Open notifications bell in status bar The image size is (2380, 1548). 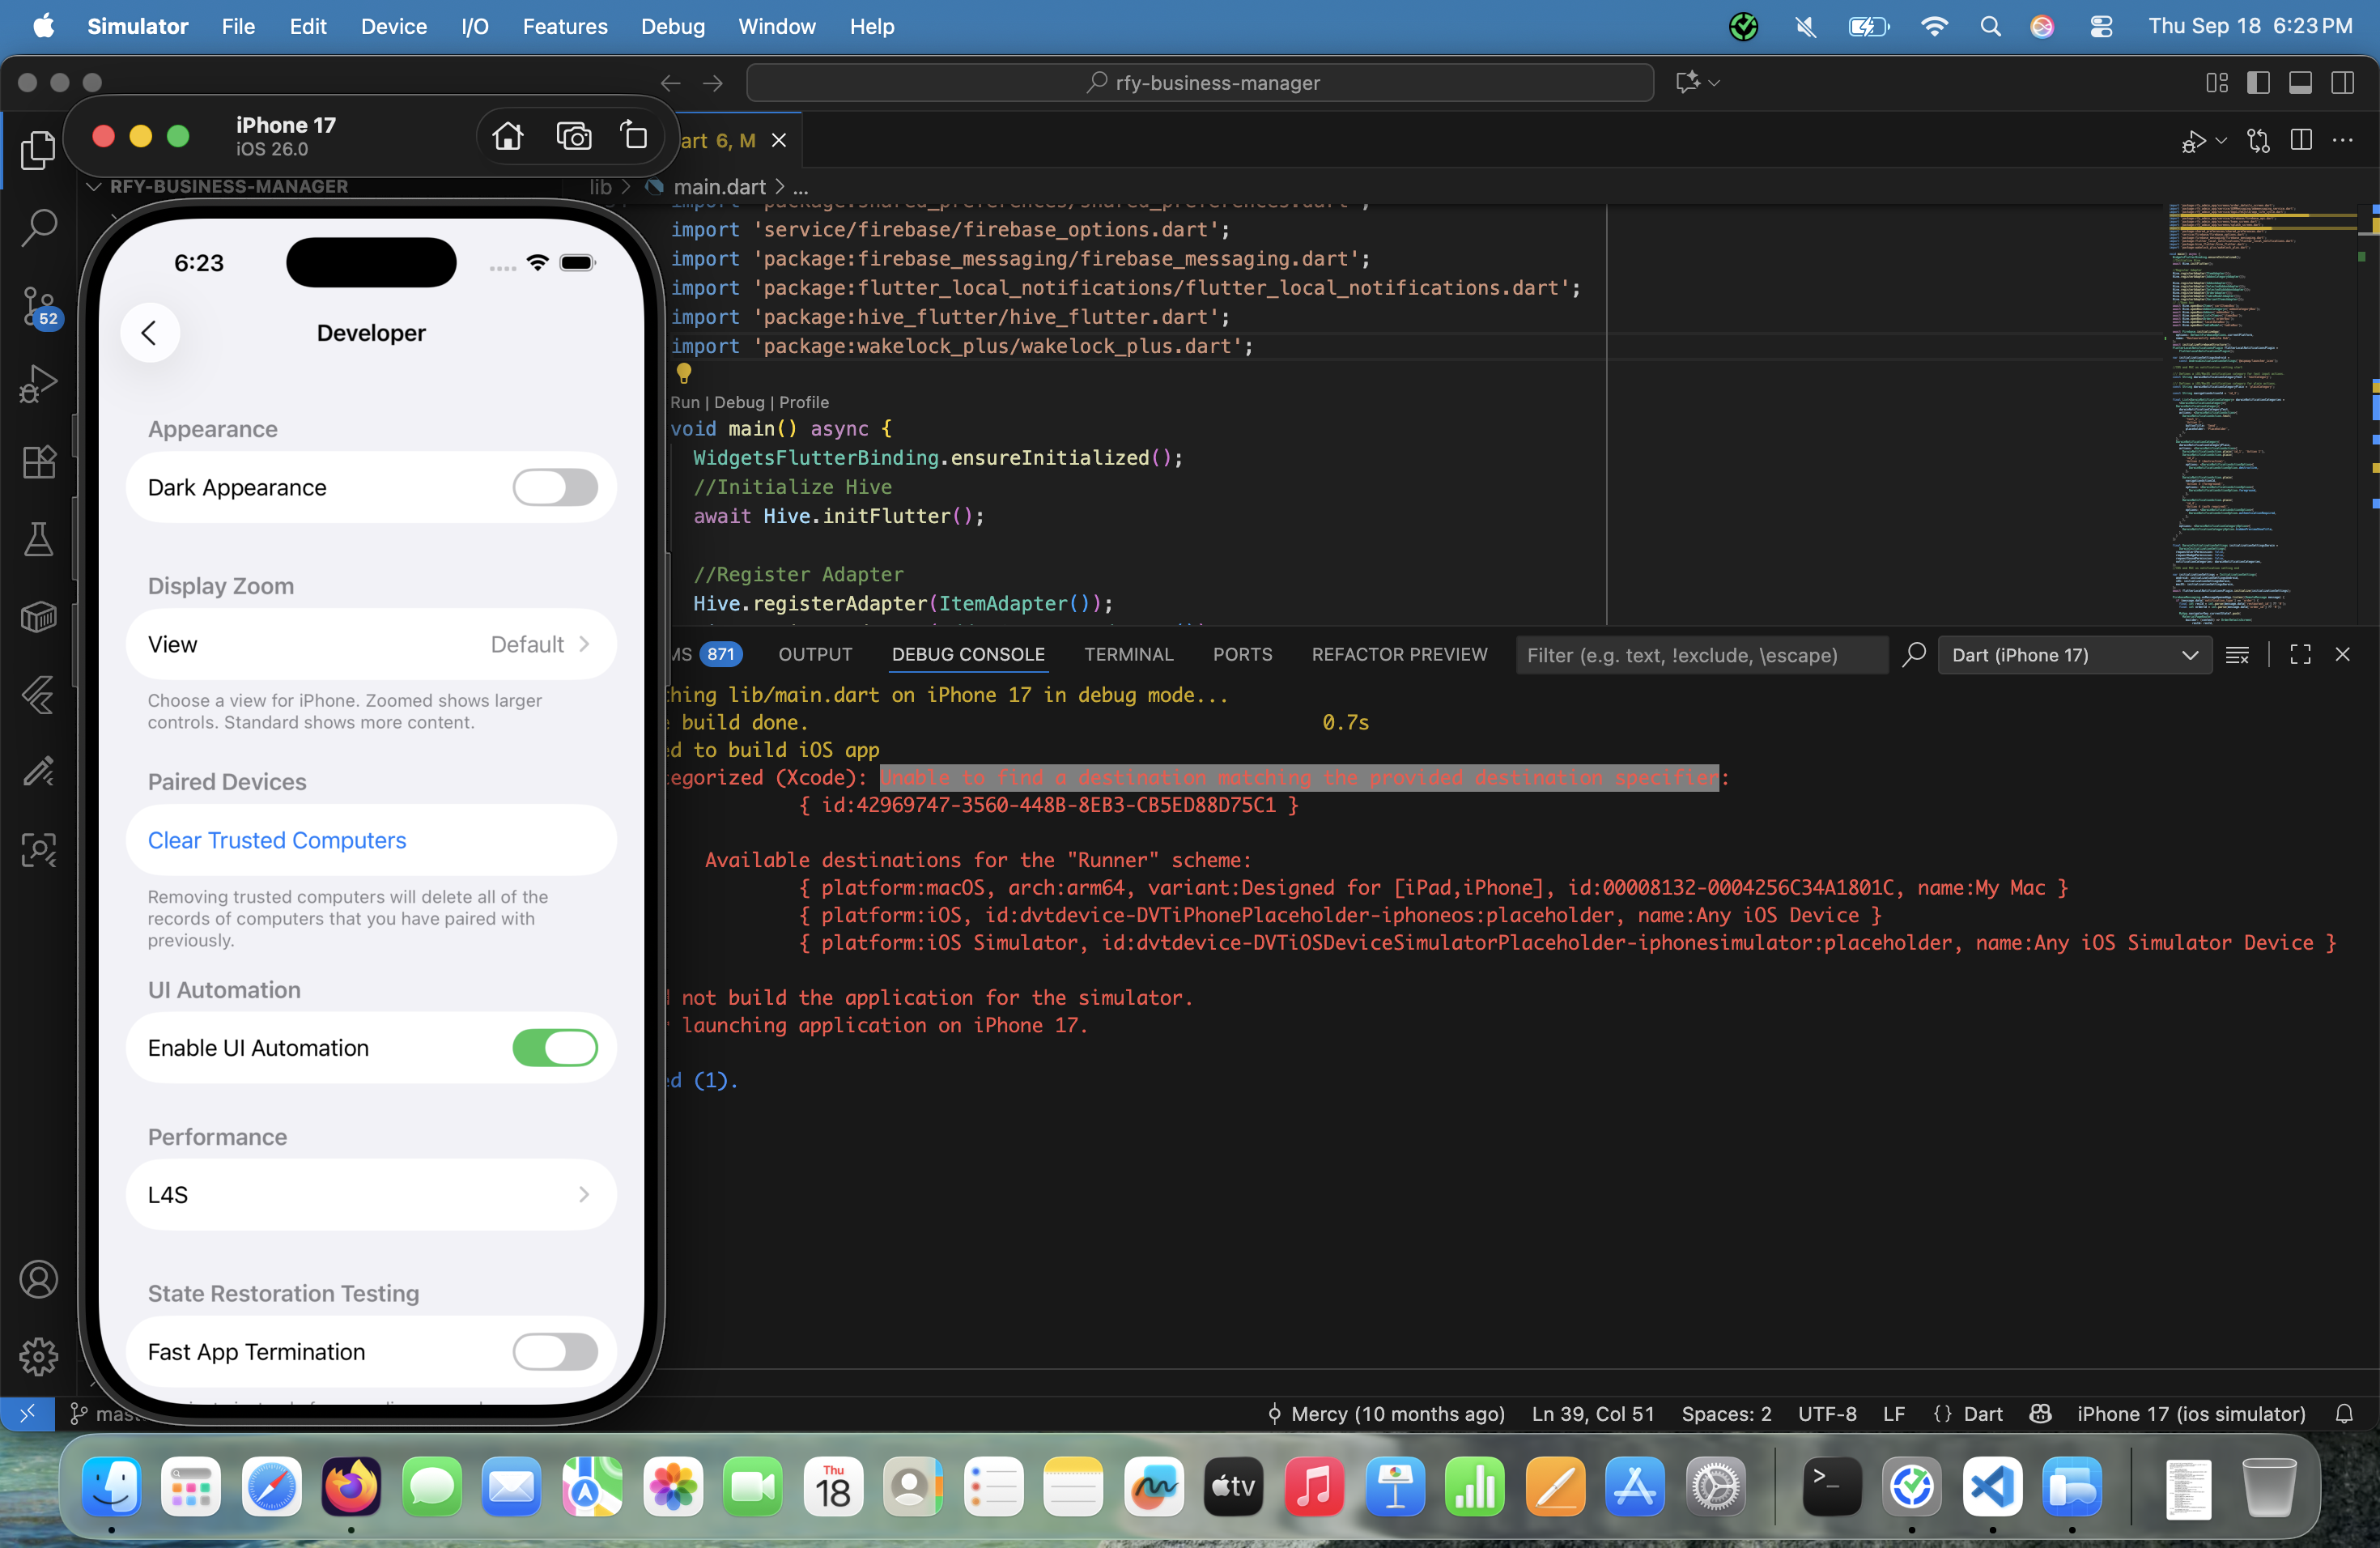pos(2344,1414)
